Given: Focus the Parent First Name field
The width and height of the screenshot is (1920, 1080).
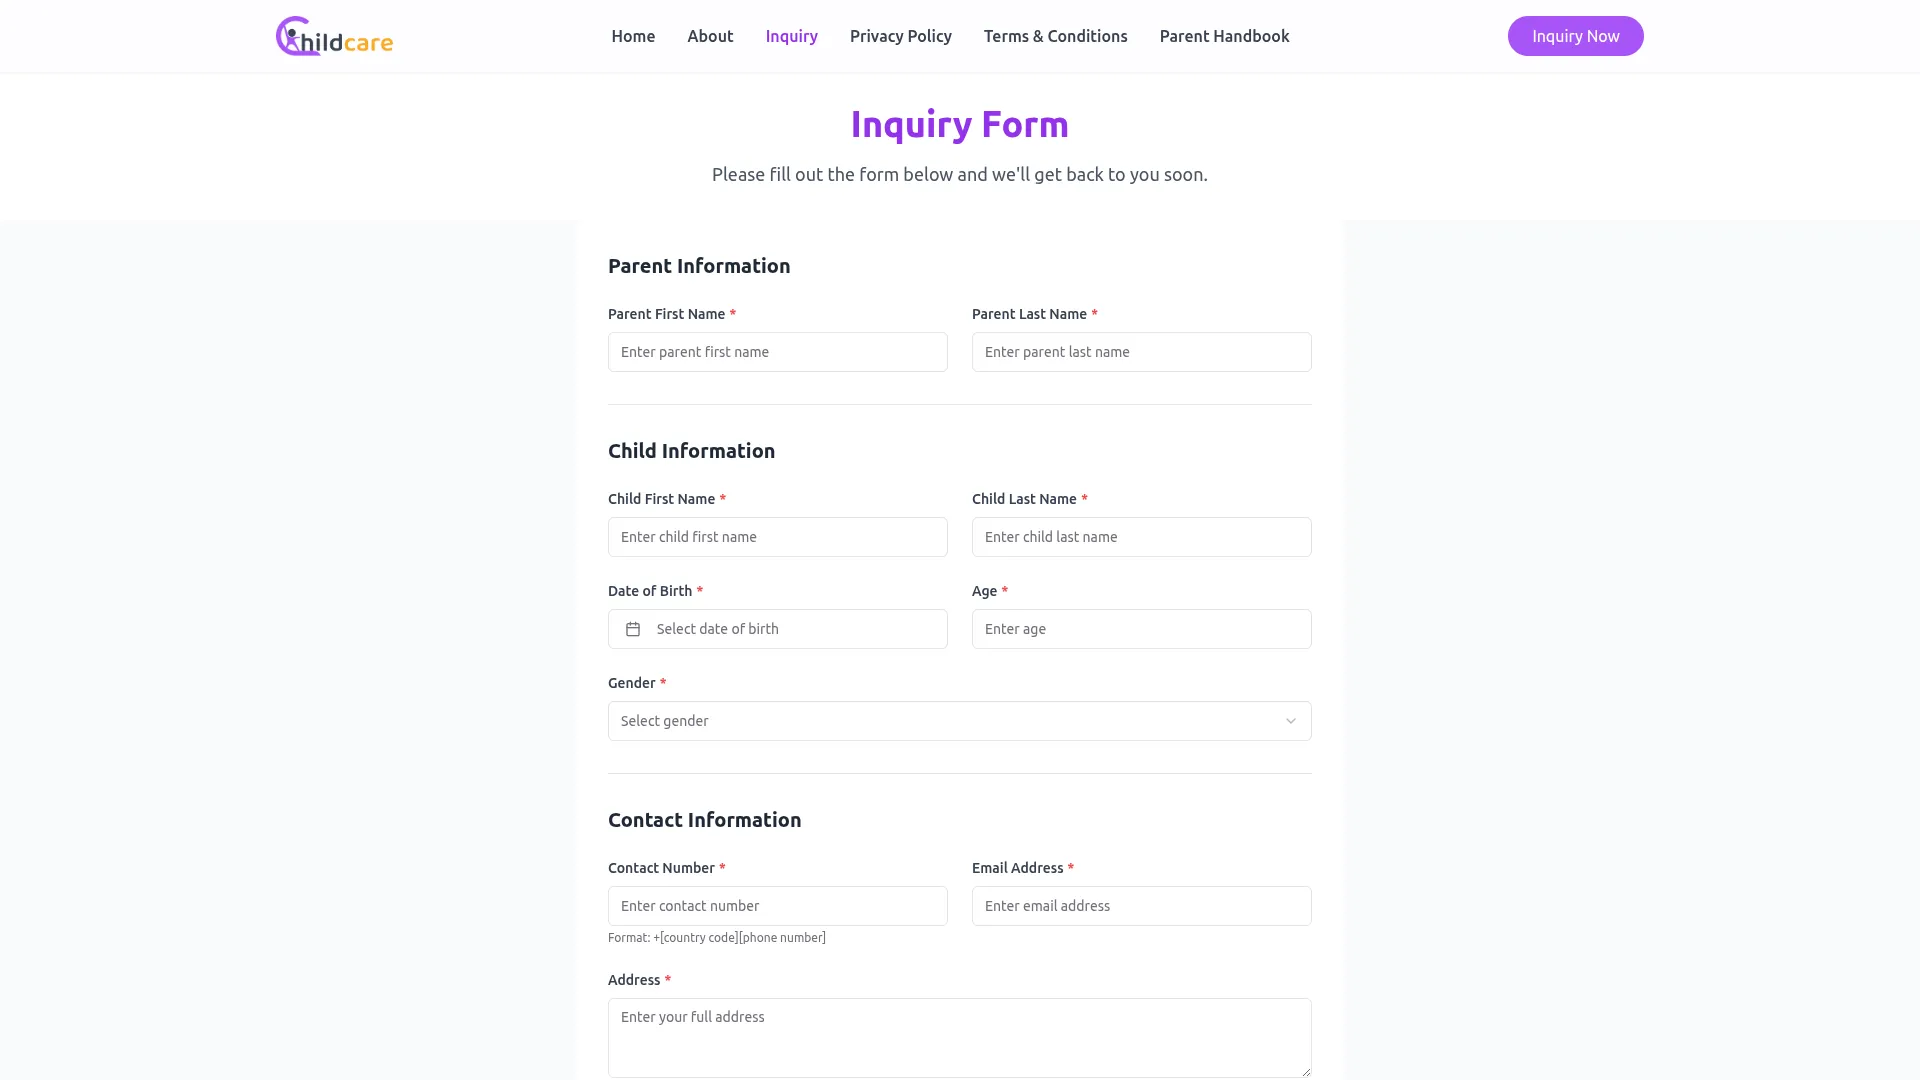Looking at the screenshot, I should [777, 352].
